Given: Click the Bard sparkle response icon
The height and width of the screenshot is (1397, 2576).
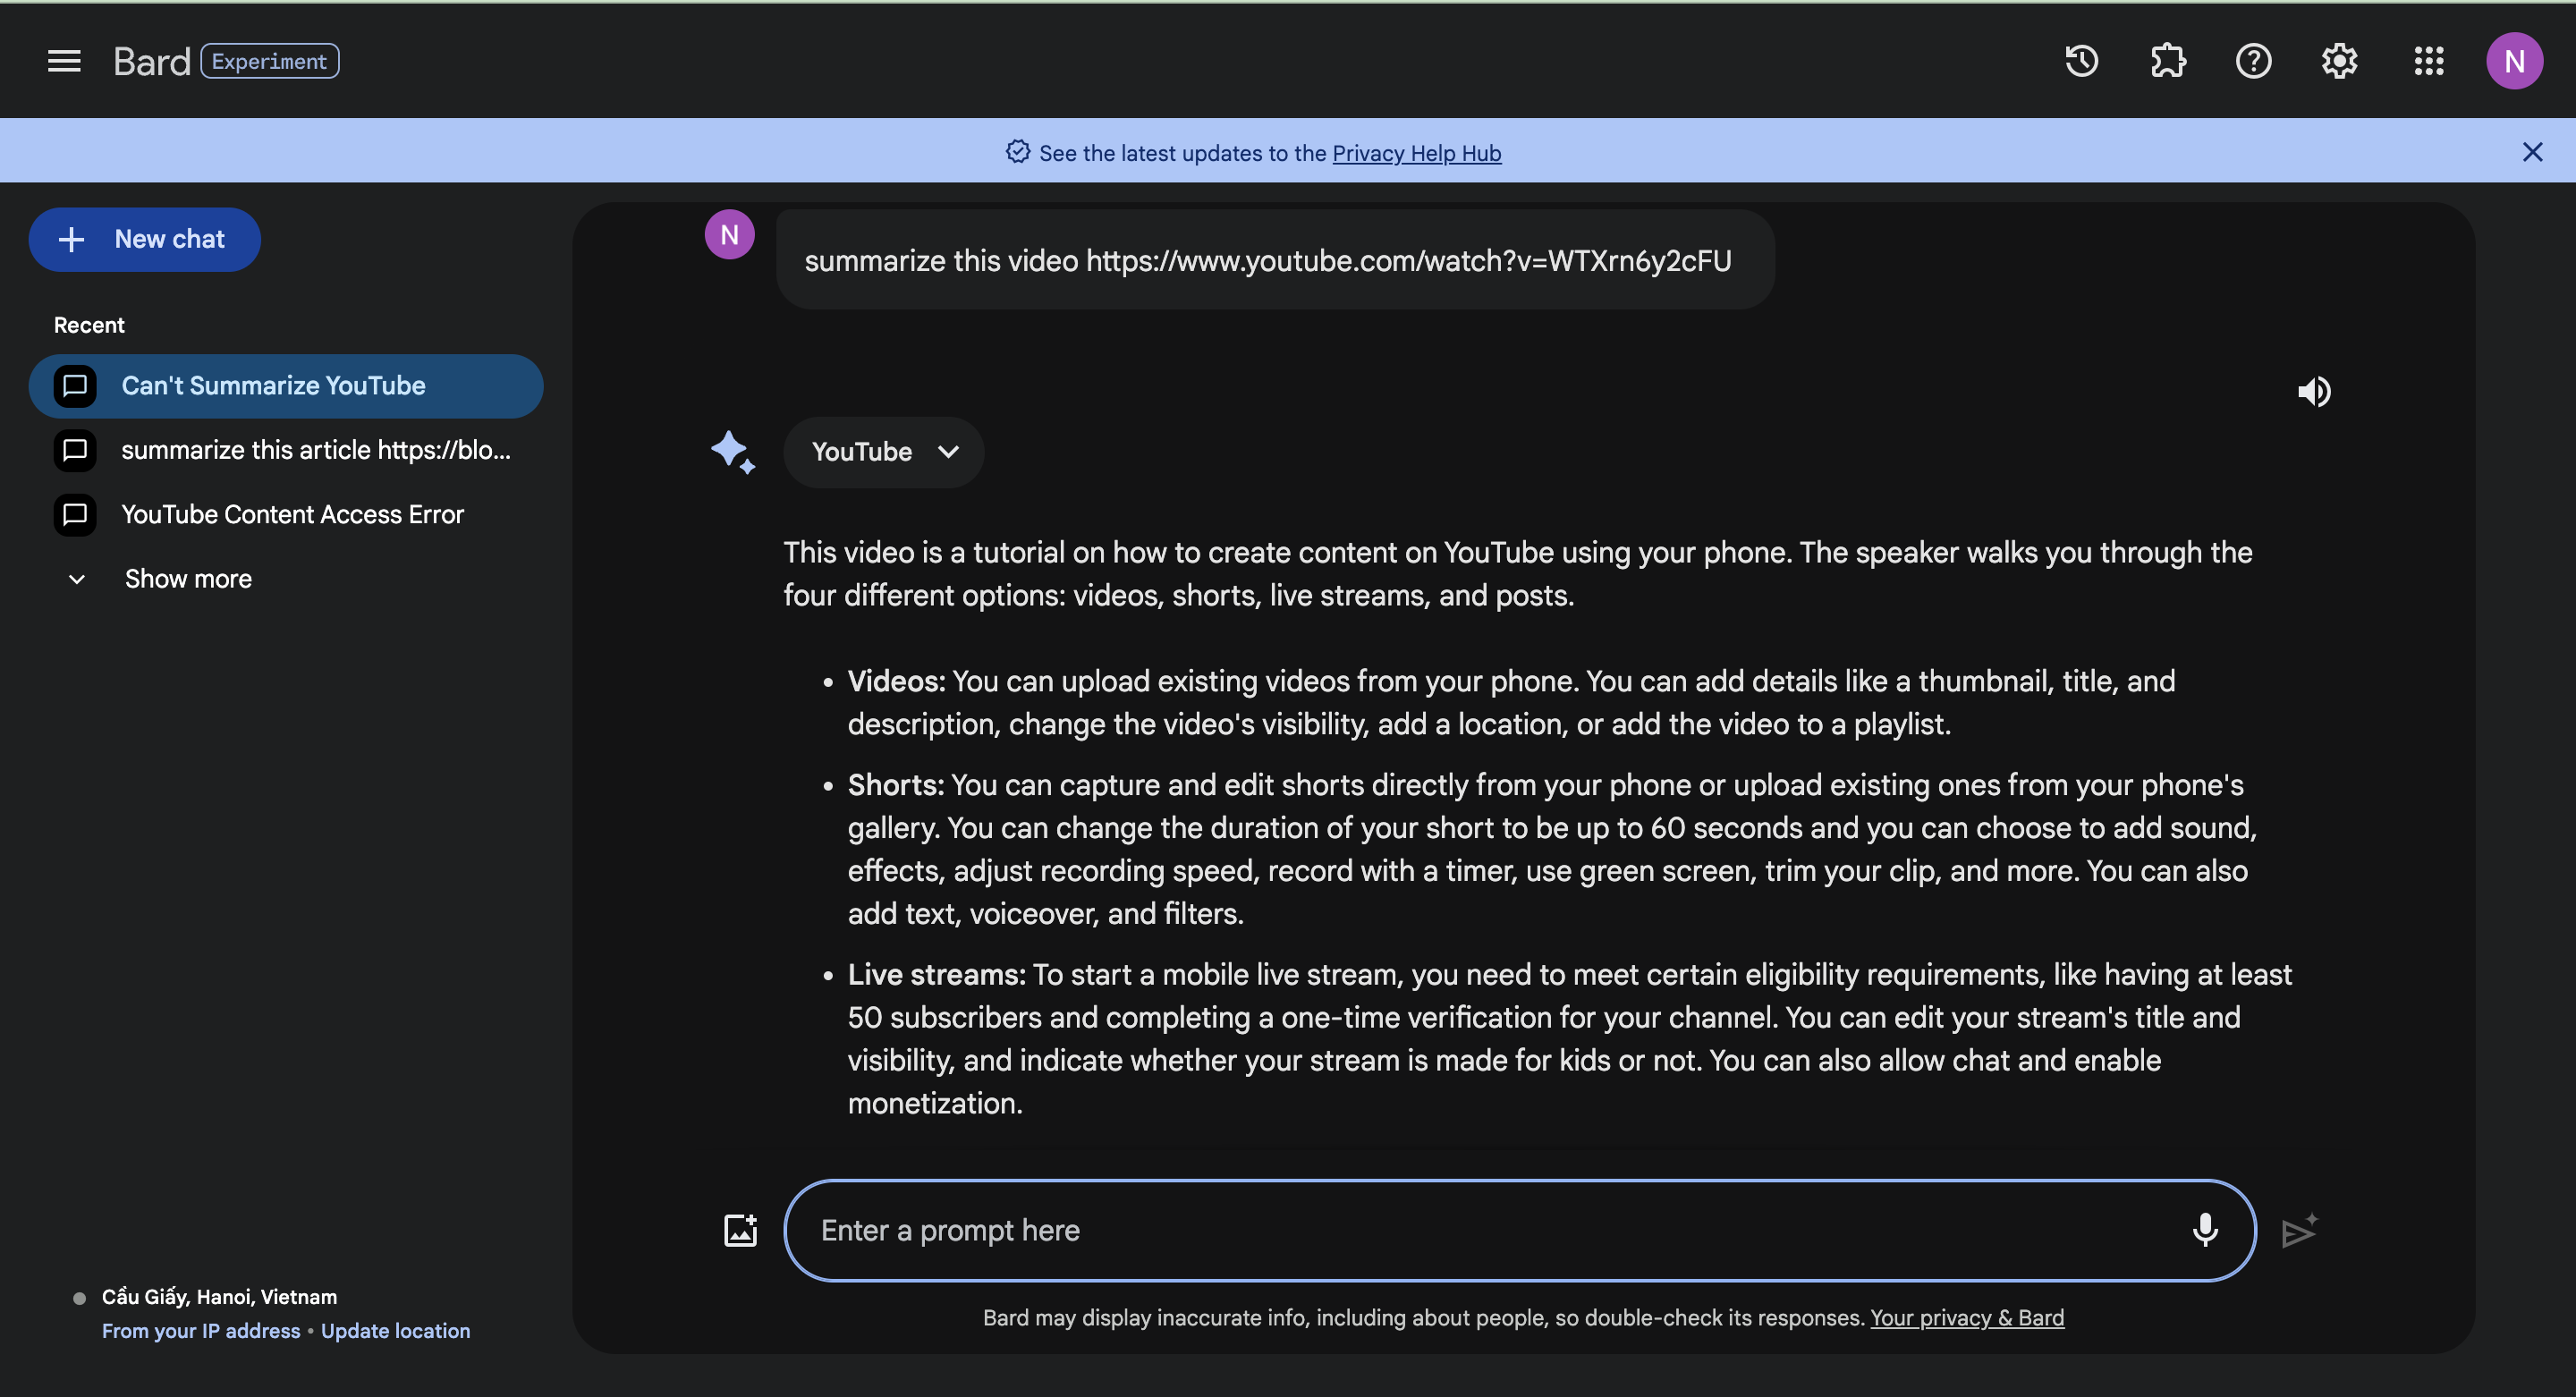Looking at the screenshot, I should click(x=733, y=452).
